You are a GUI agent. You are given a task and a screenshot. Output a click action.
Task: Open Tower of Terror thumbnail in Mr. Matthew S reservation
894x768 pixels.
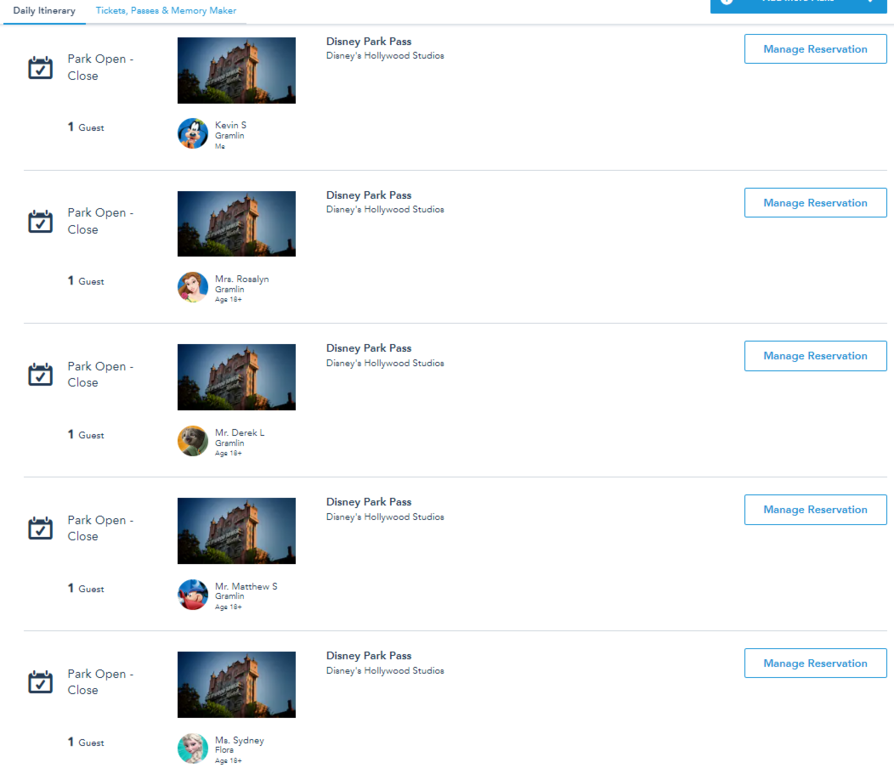237,531
